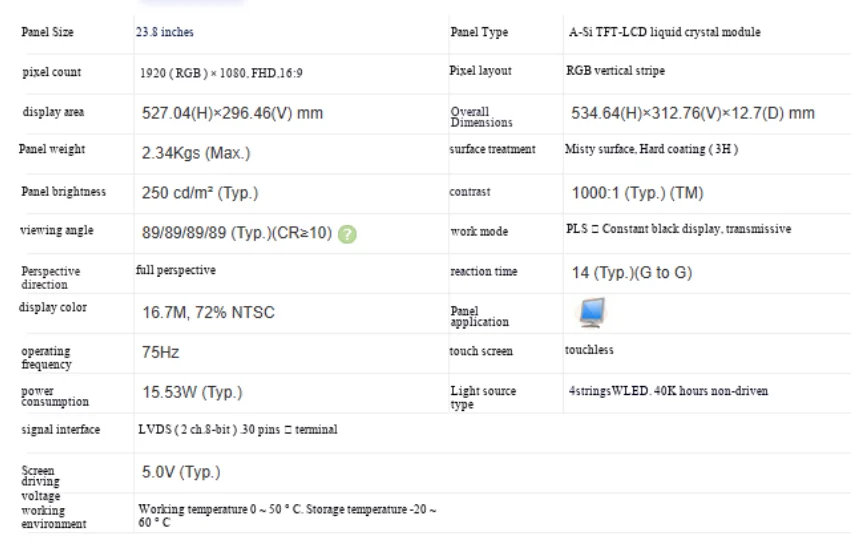Select the 'Light source type' label

point(483,397)
